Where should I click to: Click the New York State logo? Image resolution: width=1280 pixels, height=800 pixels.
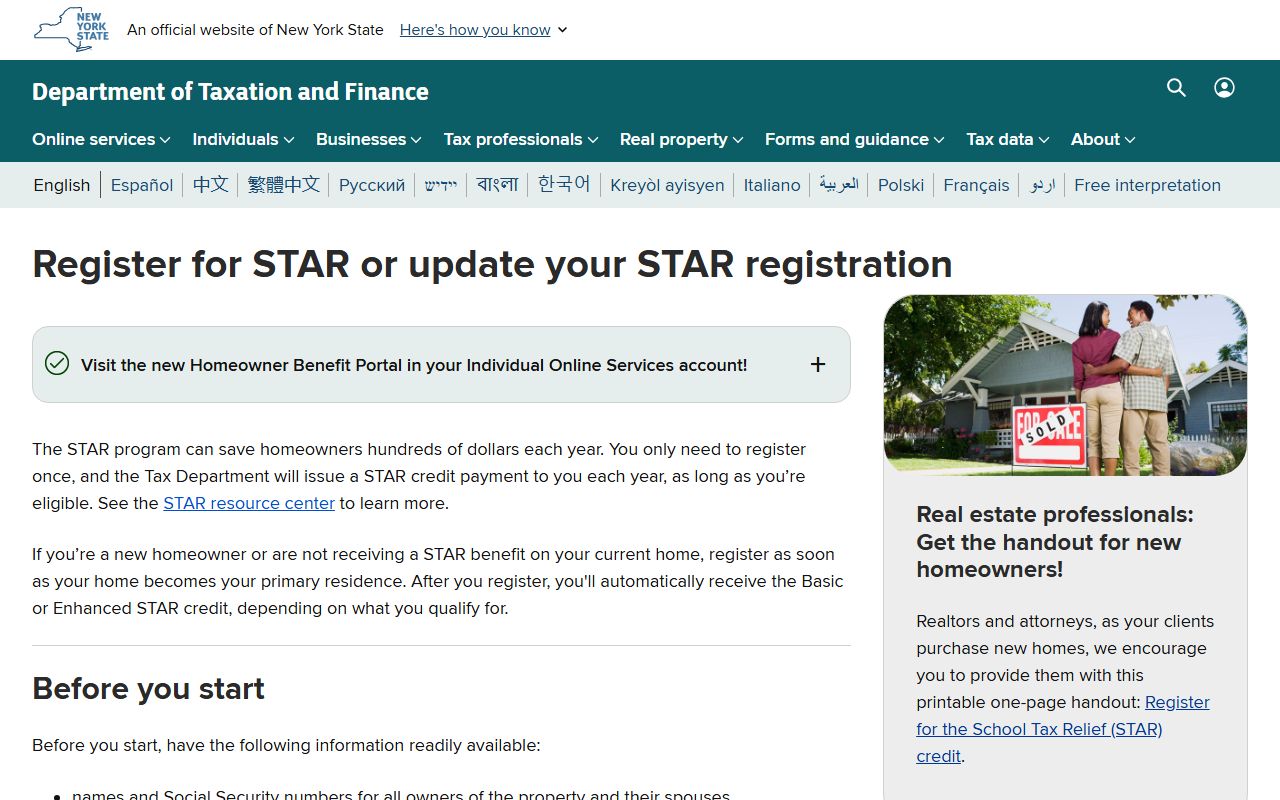(x=71, y=30)
